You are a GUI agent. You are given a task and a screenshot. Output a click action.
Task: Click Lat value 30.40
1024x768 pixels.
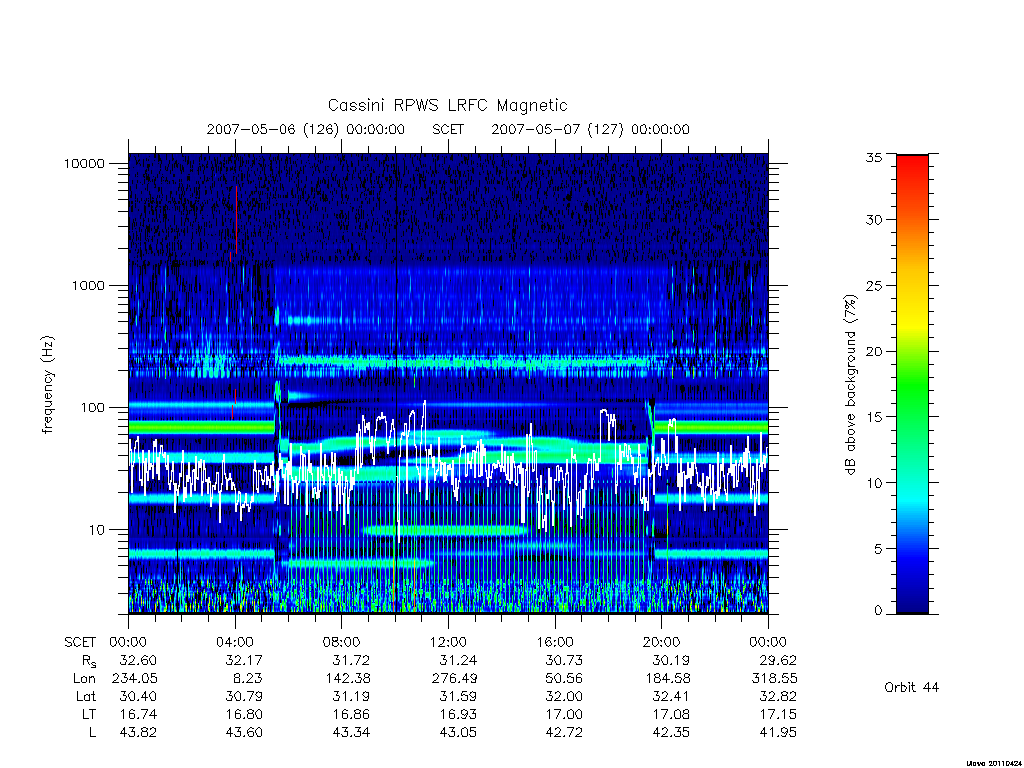[x=138, y=696]
